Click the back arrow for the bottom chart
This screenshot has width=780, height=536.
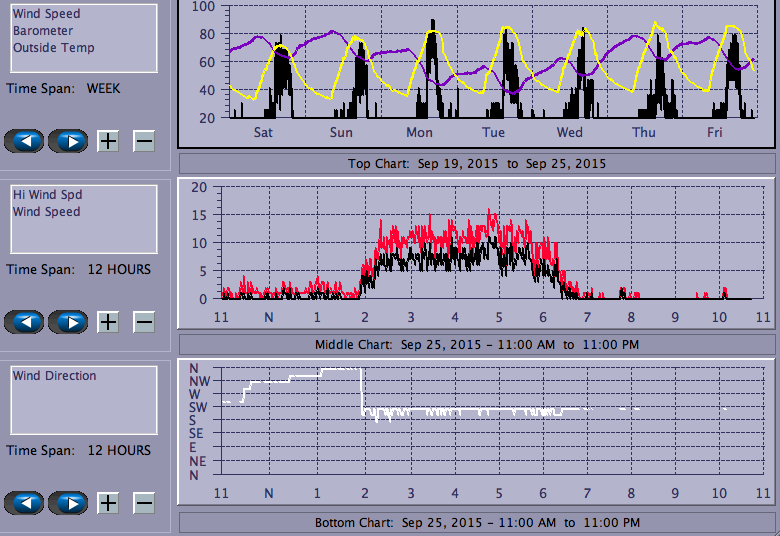point(24,503)
